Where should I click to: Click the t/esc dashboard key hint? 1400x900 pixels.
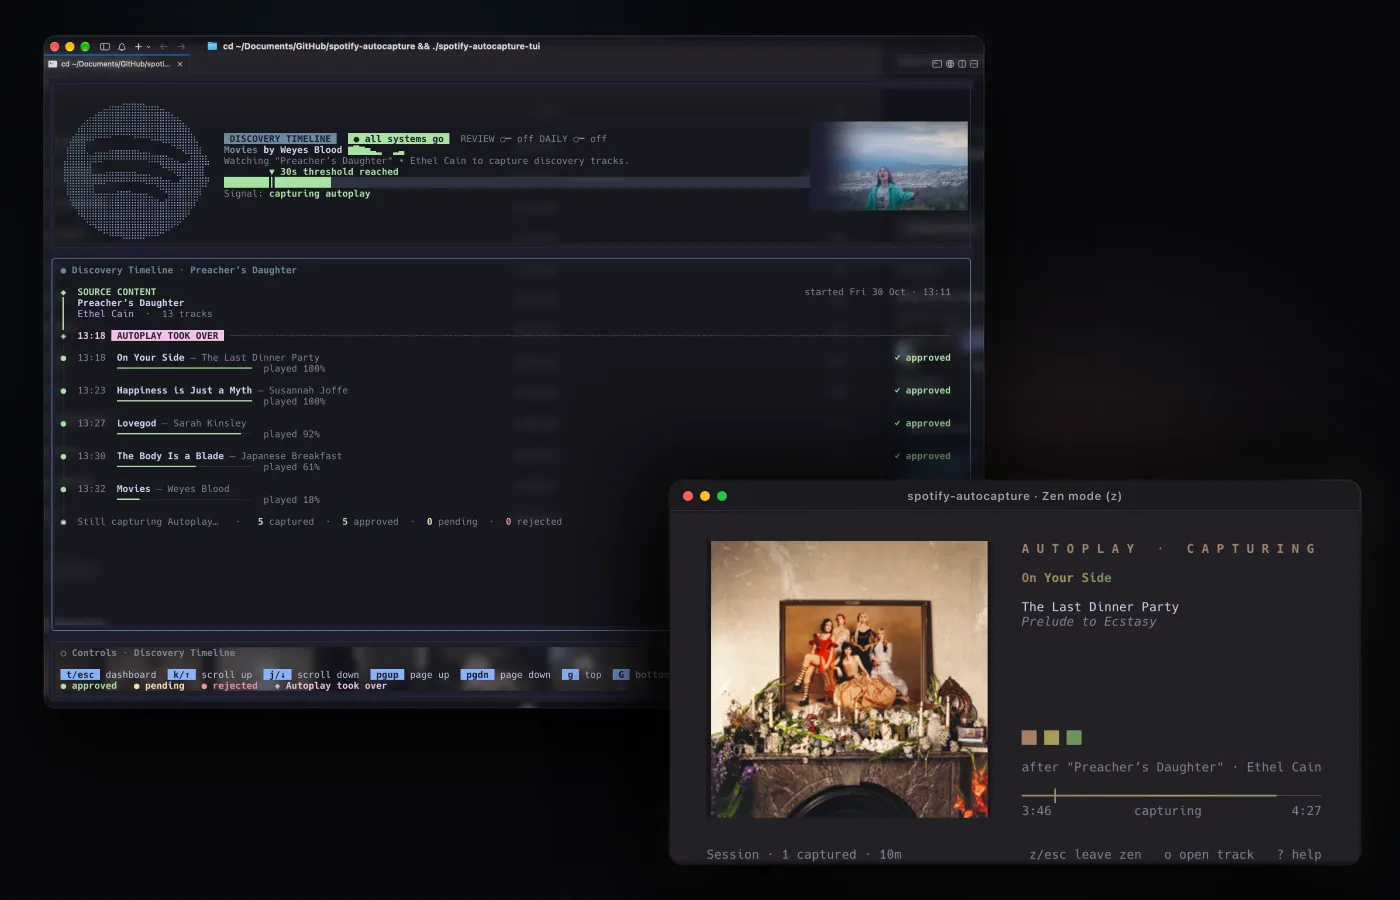[x=109, y=675]
